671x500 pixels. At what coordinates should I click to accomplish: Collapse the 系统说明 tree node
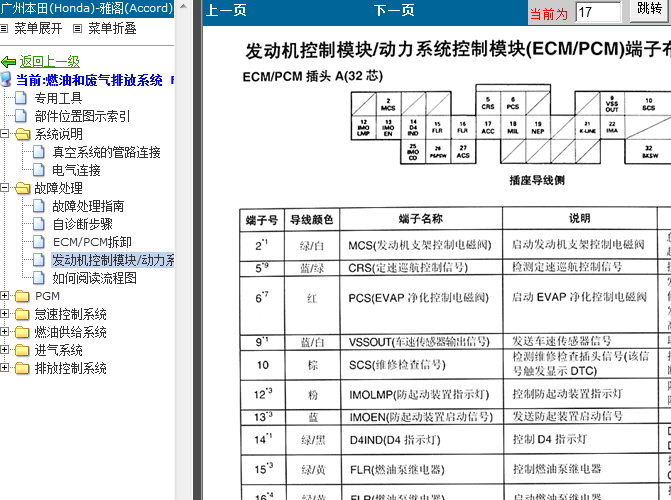[x=4, y=134]
